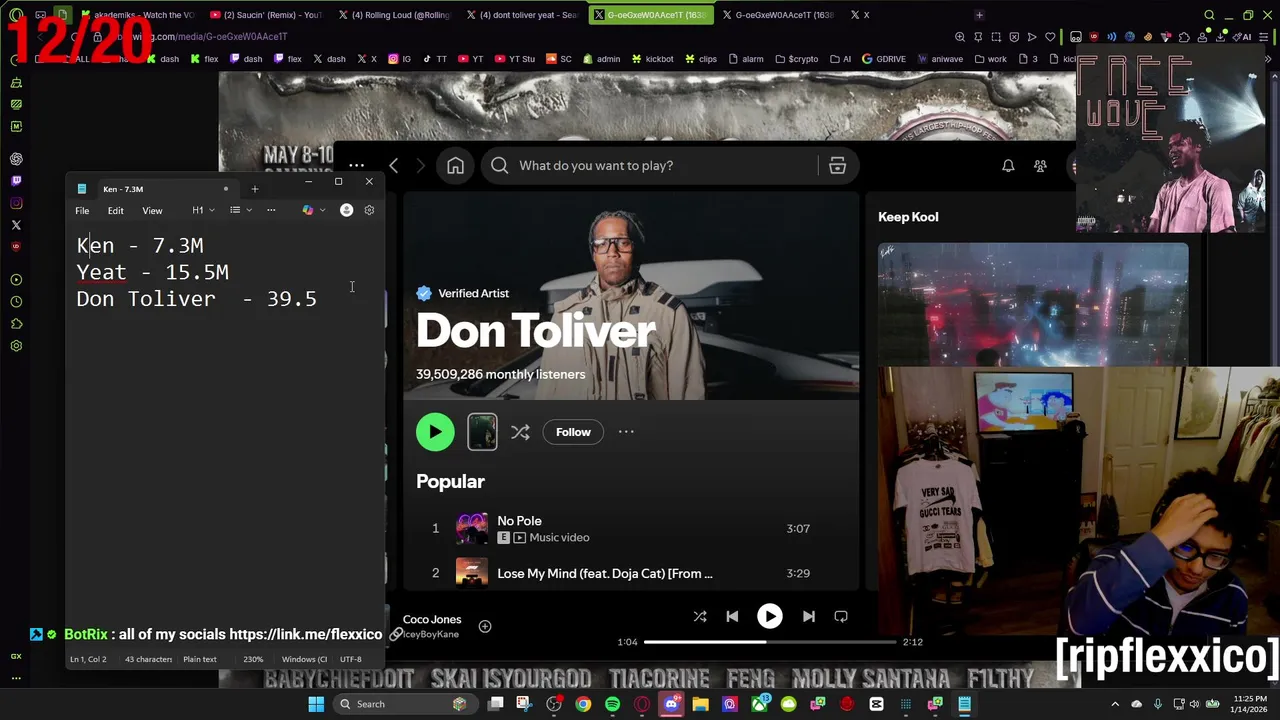Click the Windows taskbar search box
This screenshot has width=1280, height=720.
click(403, 704)
